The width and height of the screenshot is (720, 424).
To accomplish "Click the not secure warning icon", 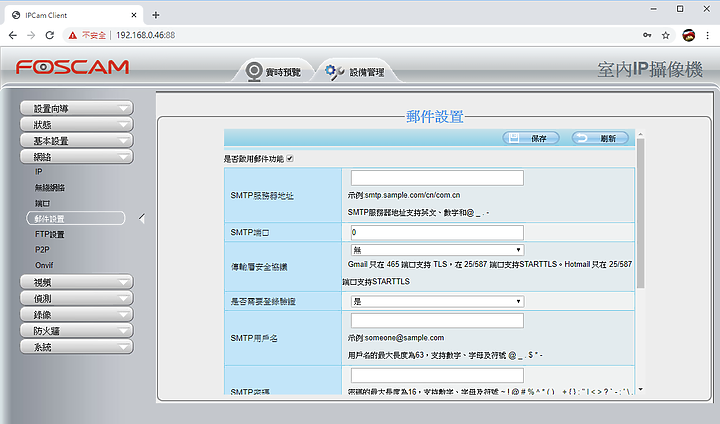I will coord(73,35).
